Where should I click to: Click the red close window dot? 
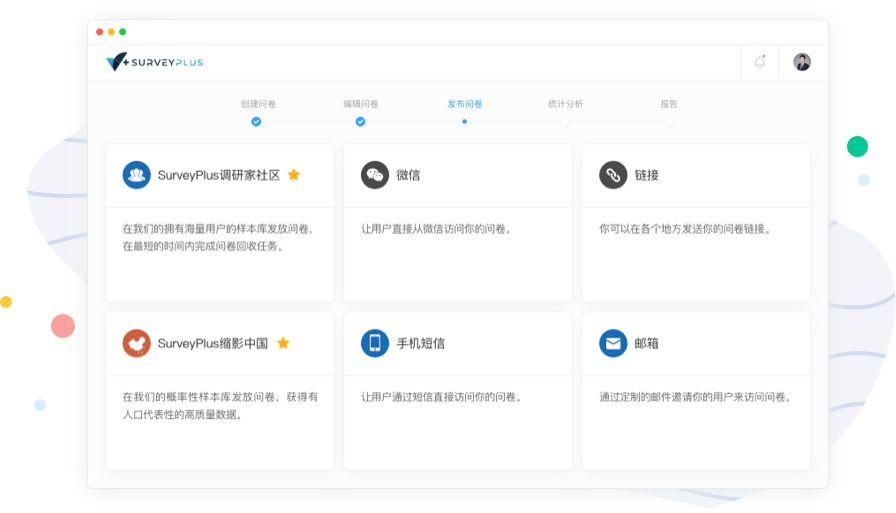[99, 32]
